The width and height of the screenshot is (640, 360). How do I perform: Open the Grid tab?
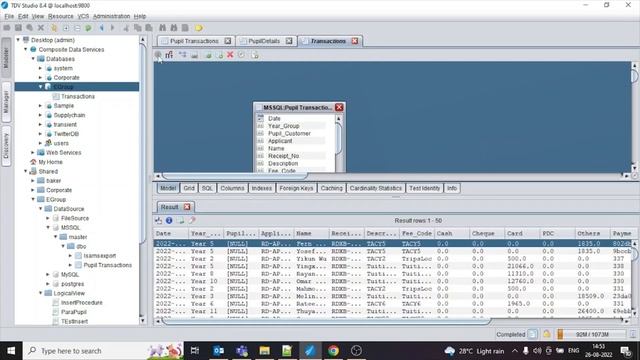(189, 188)
